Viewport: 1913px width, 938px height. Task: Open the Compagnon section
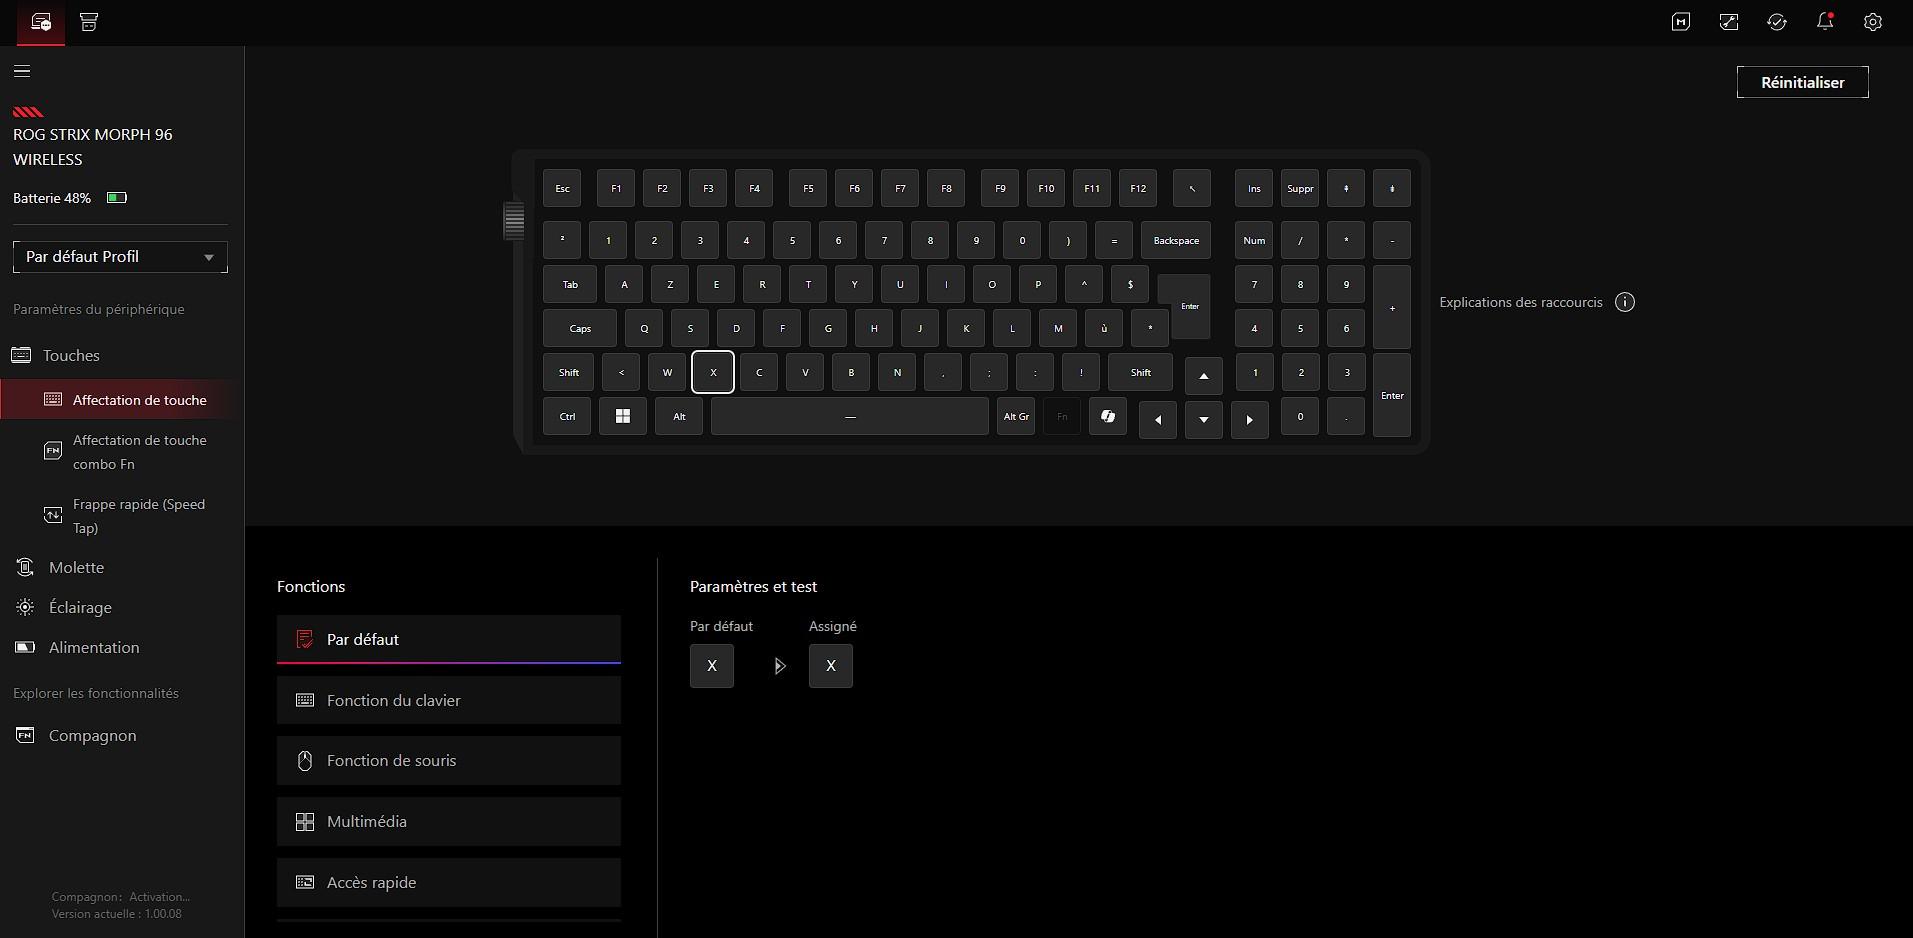coord(91,735)
